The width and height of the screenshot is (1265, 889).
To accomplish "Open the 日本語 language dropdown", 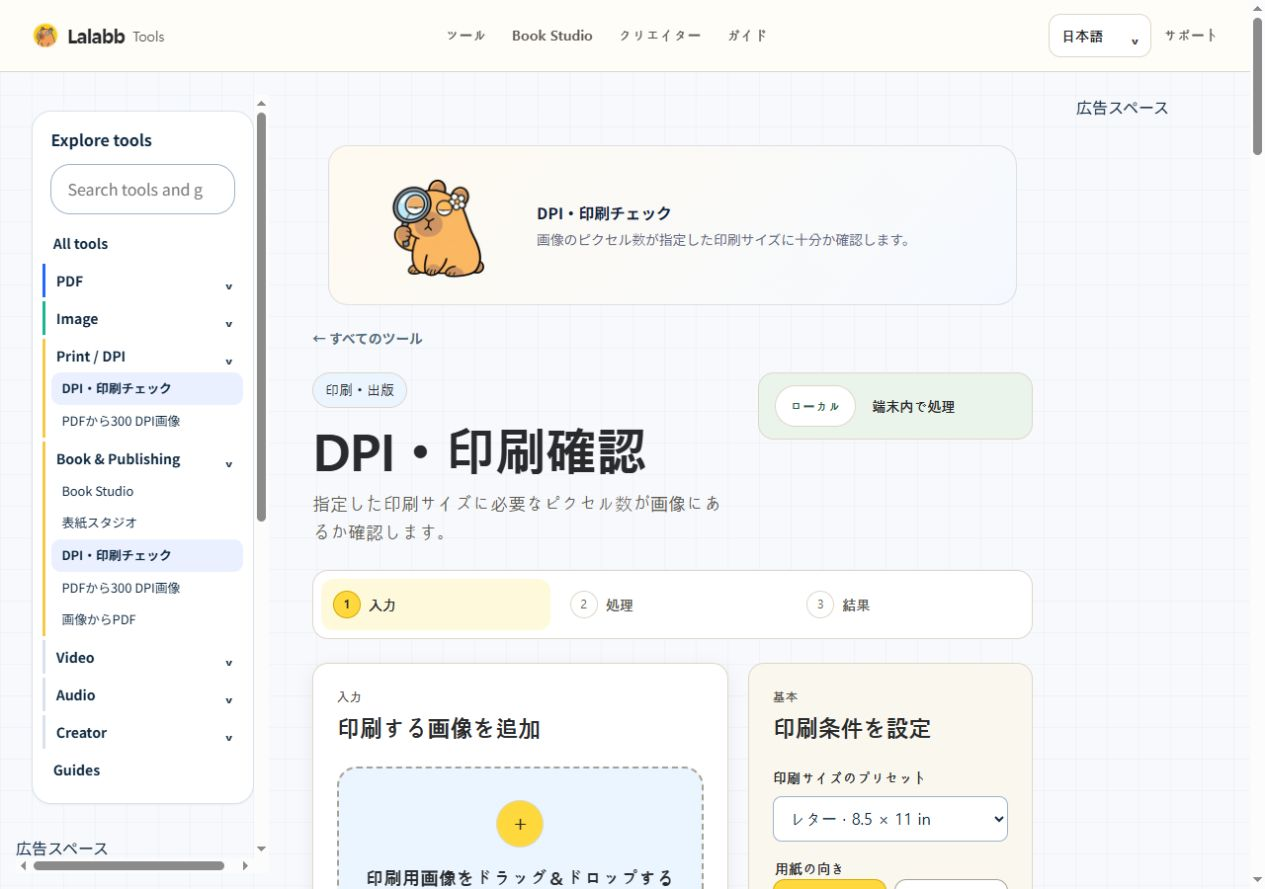I will point(1100,36).
